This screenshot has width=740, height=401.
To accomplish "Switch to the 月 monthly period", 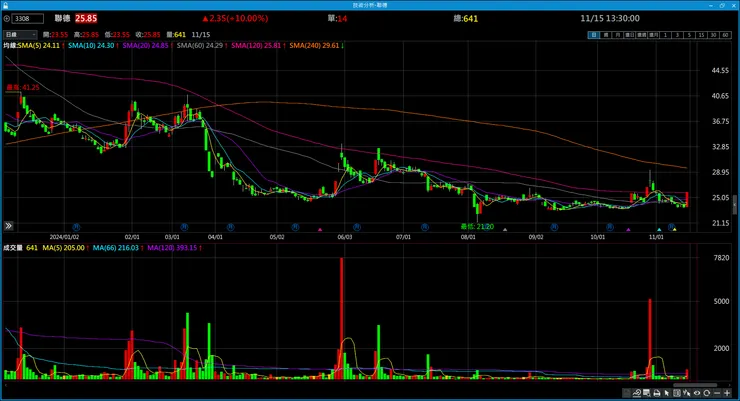I will click(x=617, y=35).
